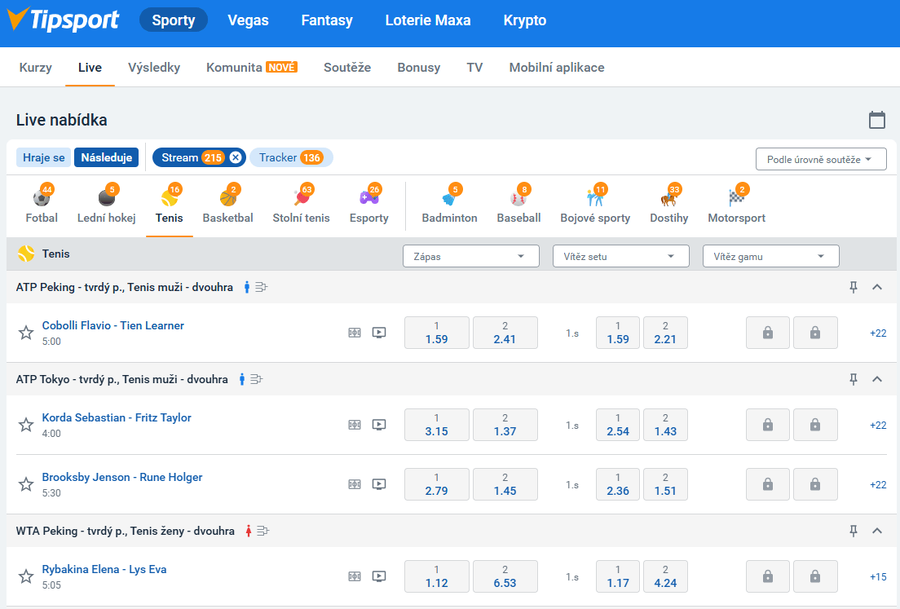900x609 pixels.
Task: Open the Bonusy tab
Action: coord(418,67)
